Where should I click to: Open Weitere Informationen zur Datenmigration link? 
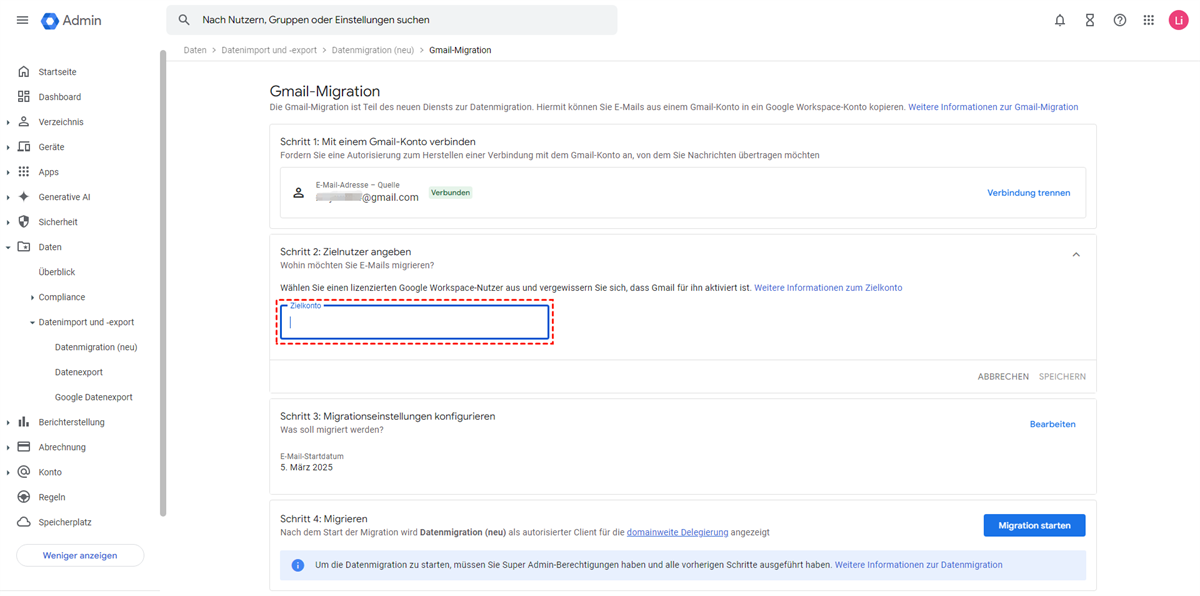(918, 565)
